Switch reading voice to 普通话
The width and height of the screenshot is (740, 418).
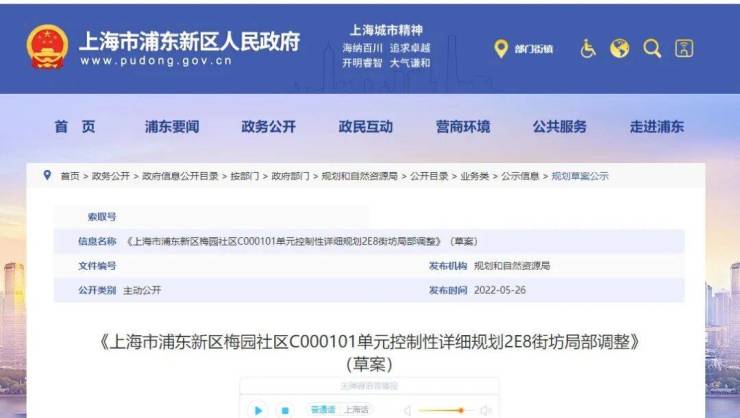[x=323, y=410]
